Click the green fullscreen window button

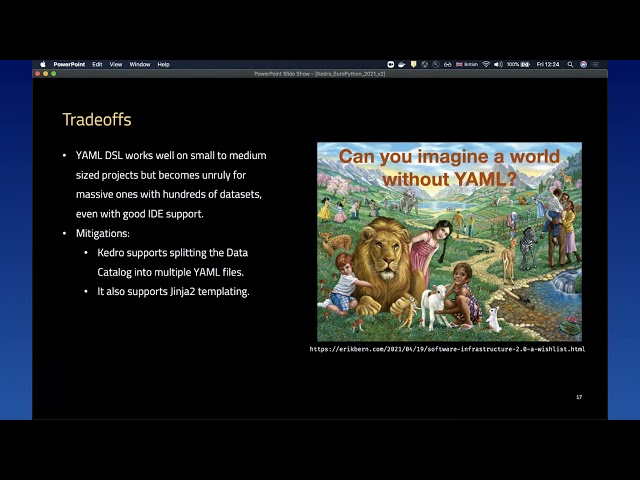pos(53,73)
